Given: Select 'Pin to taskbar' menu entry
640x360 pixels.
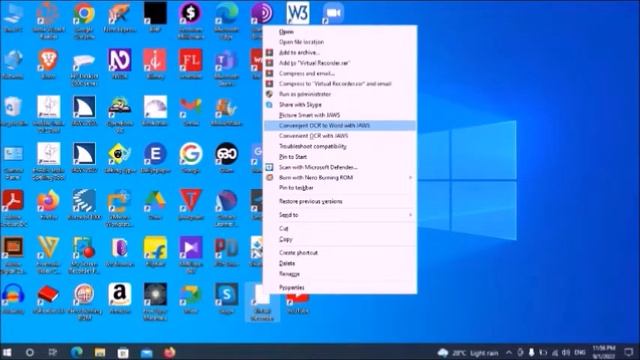Looking at the screenshot, I should (x=340, y=188).
